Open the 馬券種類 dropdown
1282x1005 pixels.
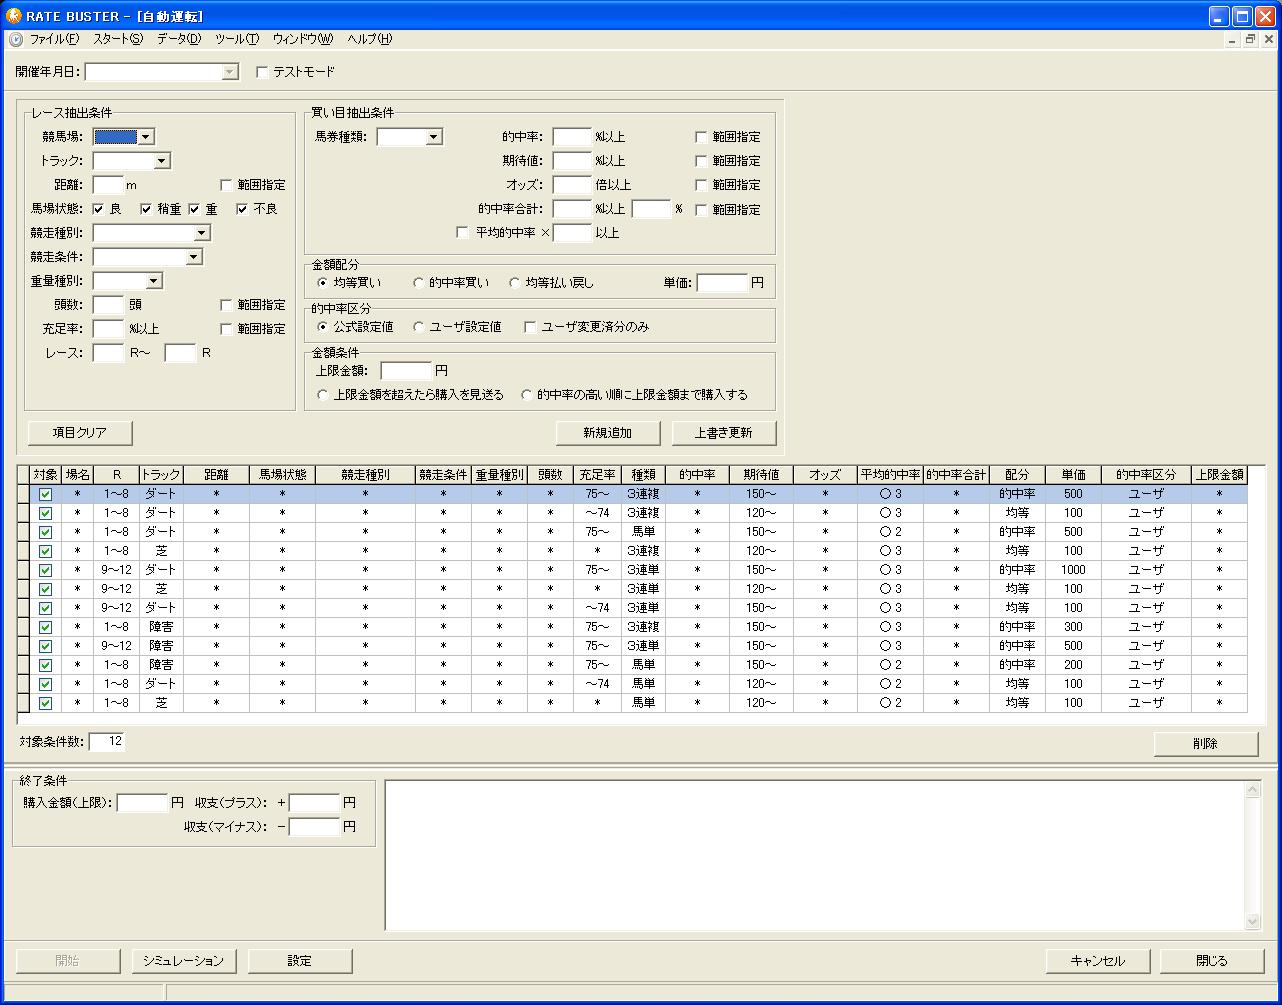tap(434, 137)
